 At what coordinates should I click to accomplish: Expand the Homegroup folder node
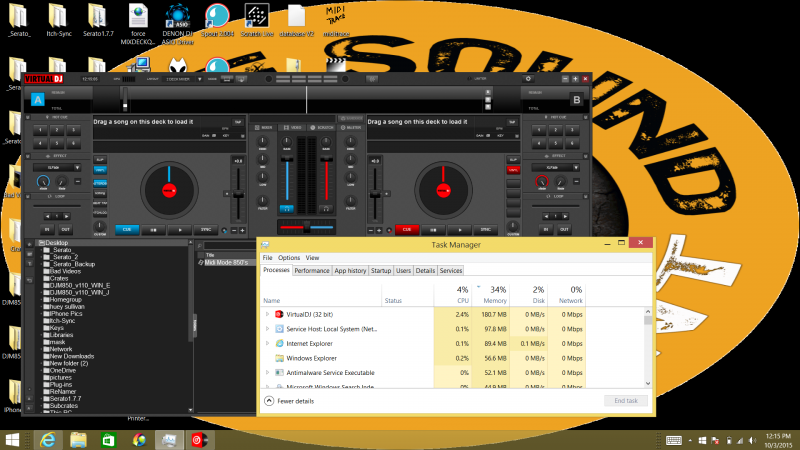click(41, 299)
